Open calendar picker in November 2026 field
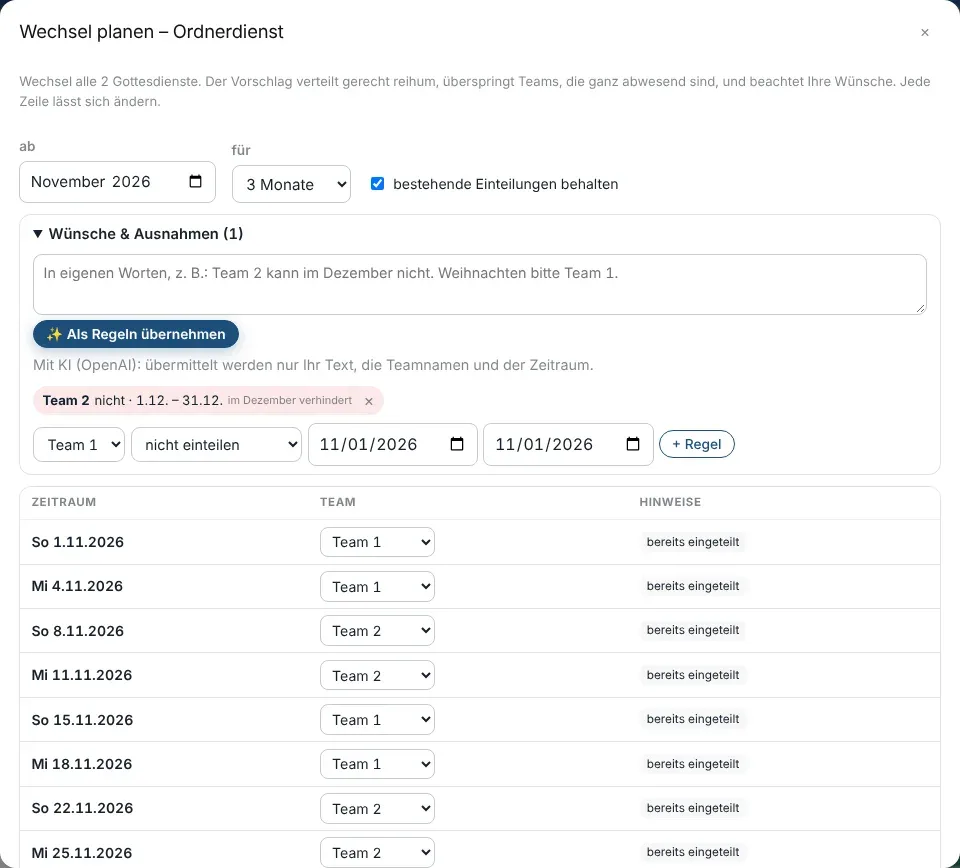This screenshot has height=868, width=960. coord(195,181)
